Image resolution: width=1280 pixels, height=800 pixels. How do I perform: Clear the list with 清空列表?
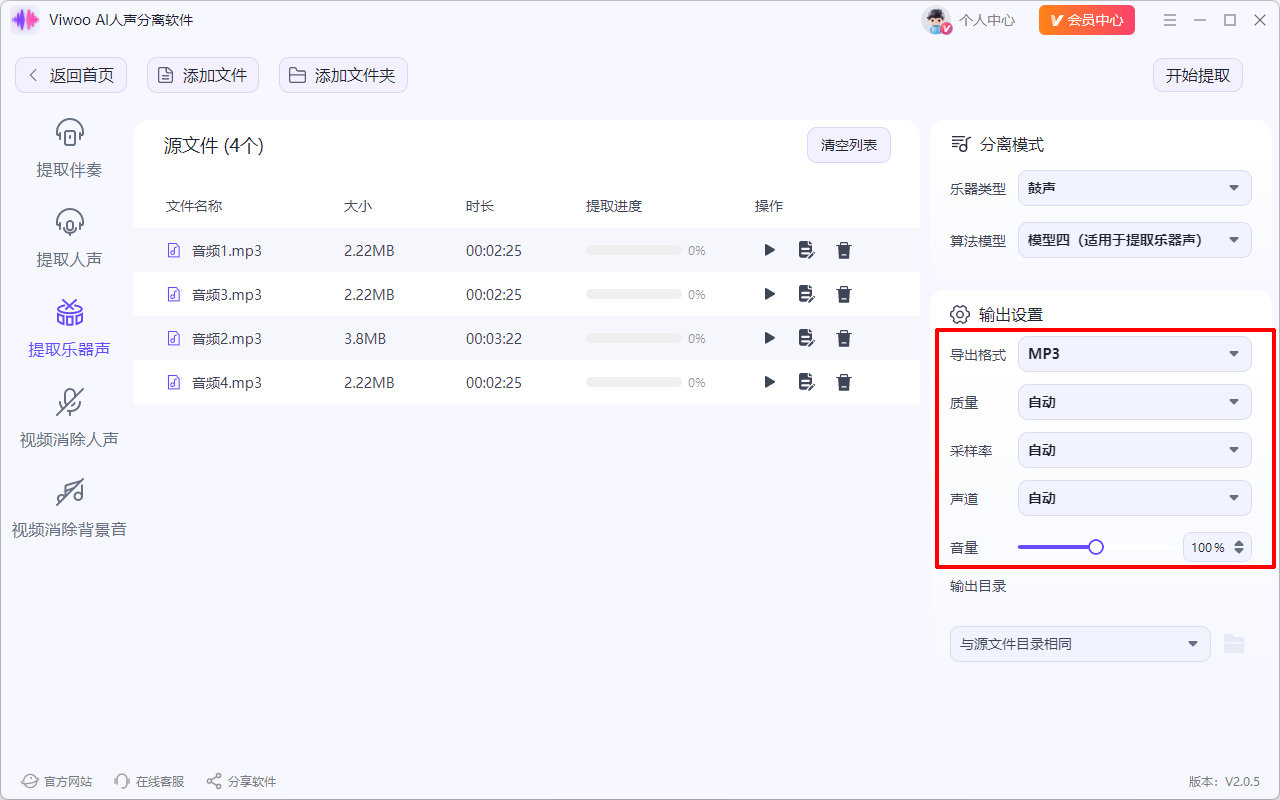pyautogui.click(x=849, y=146)
